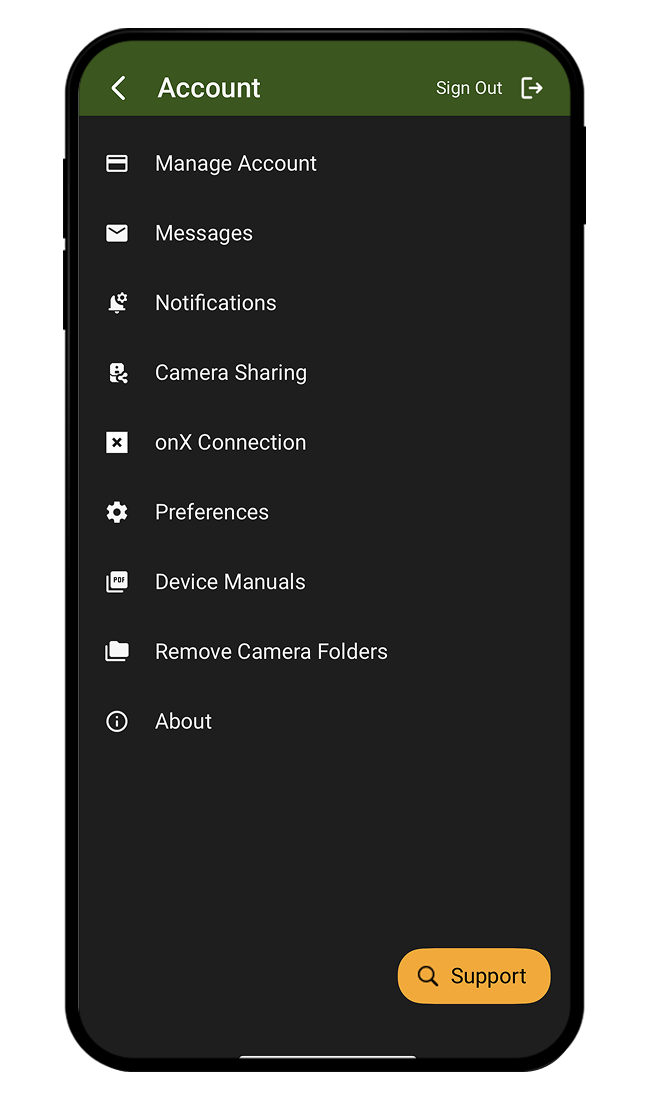Click the envelope icon beside Messages

(x=117, y=233)
